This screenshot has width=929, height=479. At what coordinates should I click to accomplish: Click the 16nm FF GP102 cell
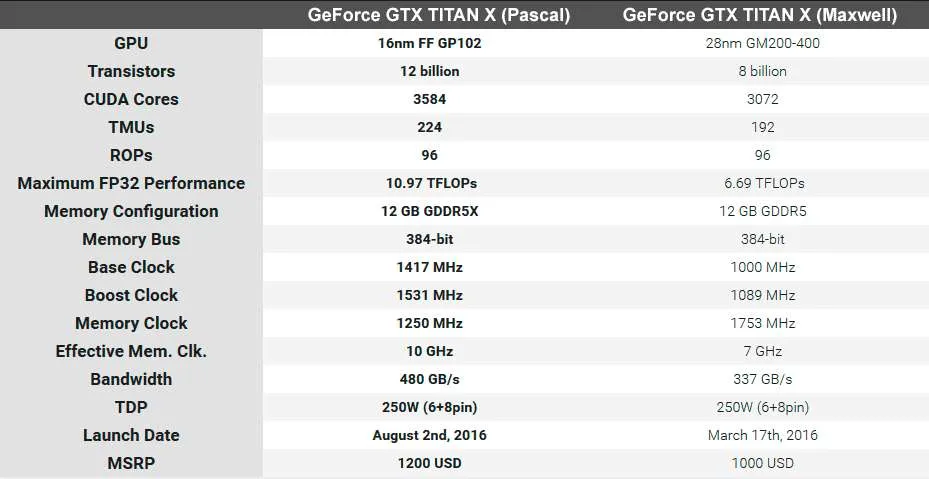click(430, 43)
